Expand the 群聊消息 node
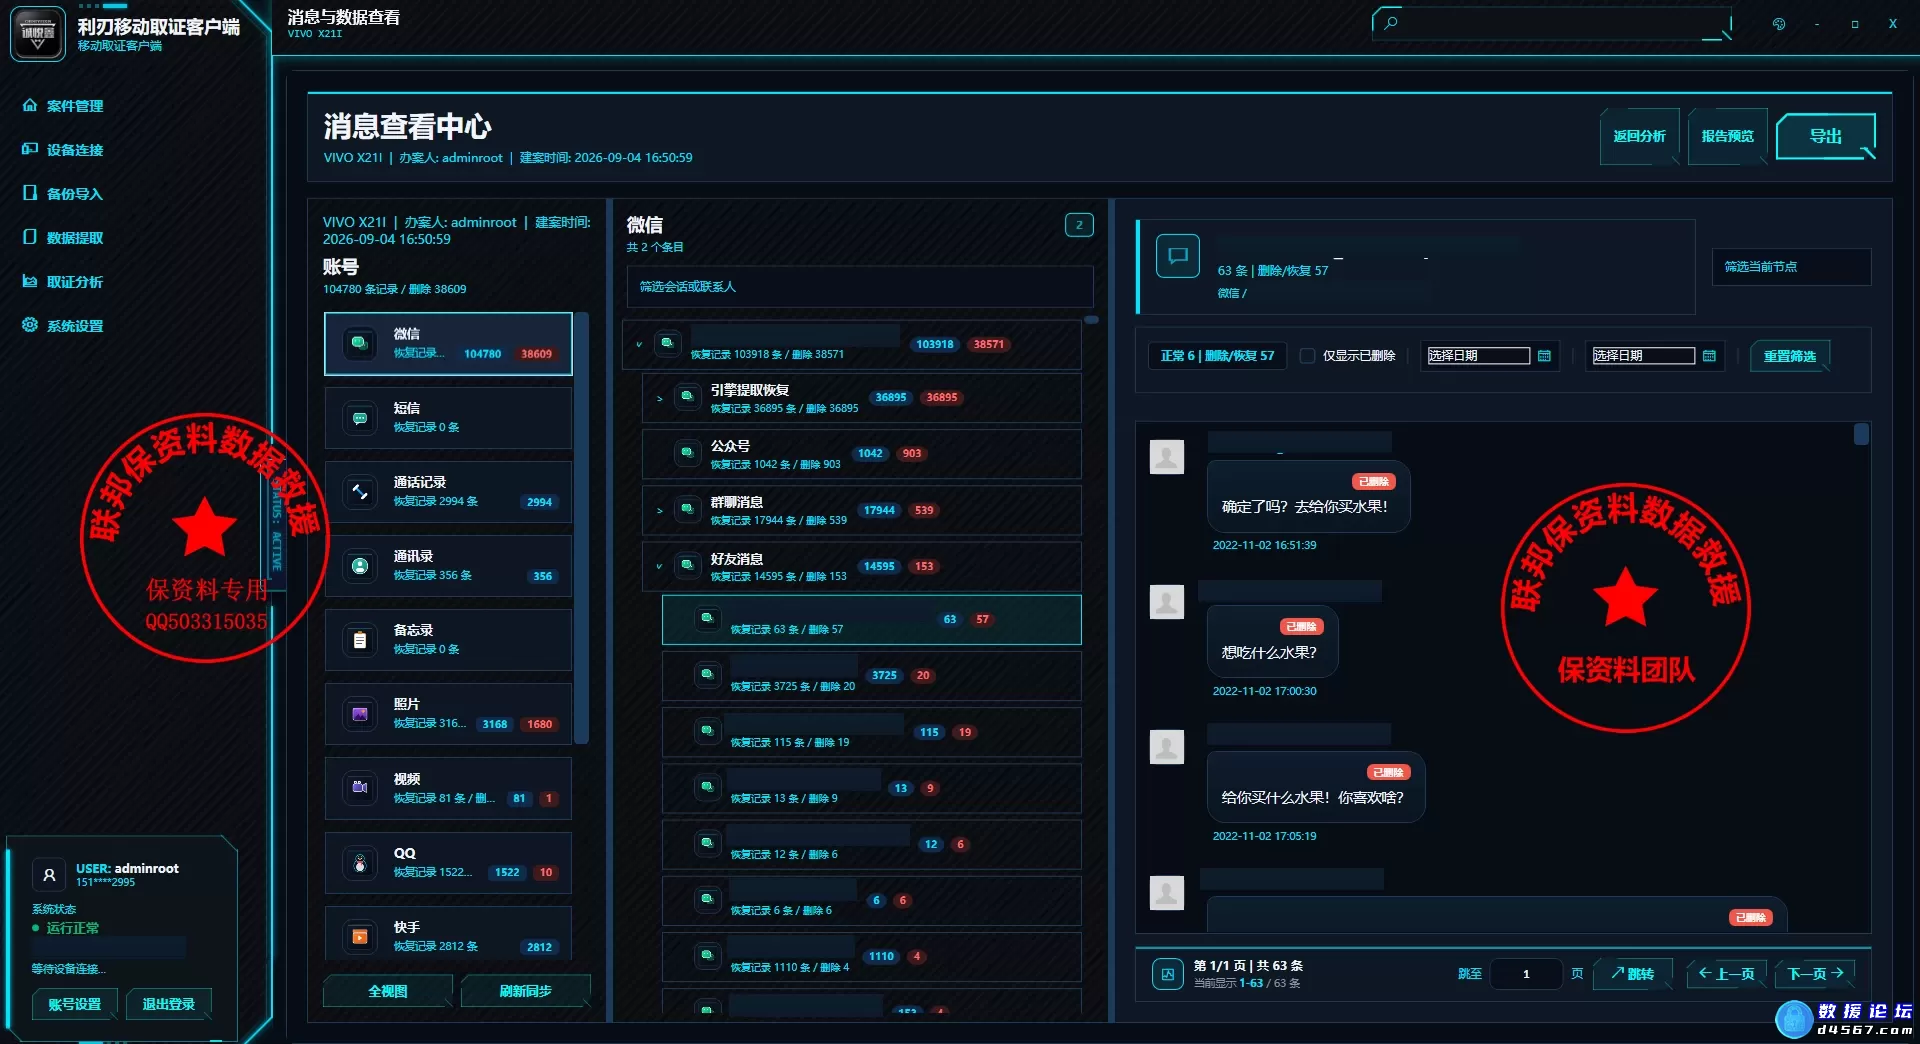This screenshot has height=1044, width=1920. pos(659,510)
